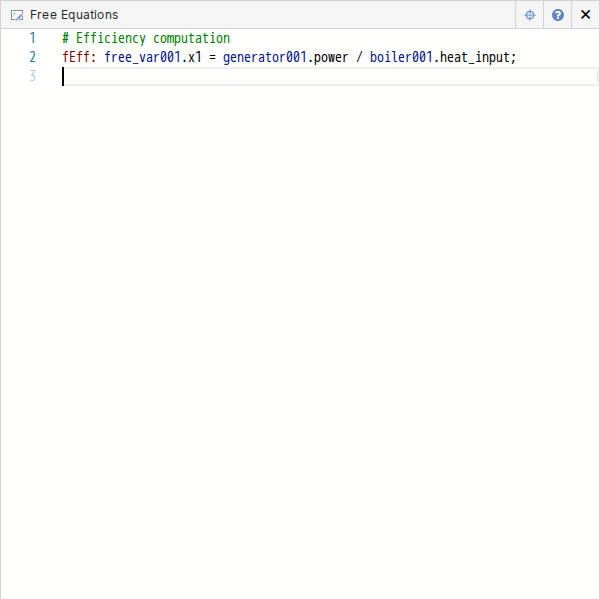Click the 'power' property of generator001
The width and height of the screenshot is (600, 599).
pos(331,57)
